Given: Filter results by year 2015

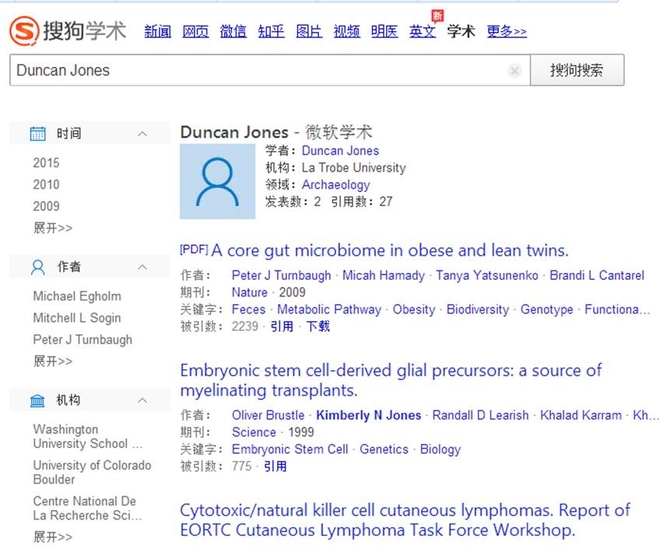Looking at the screenshot, I should (46, 163).
